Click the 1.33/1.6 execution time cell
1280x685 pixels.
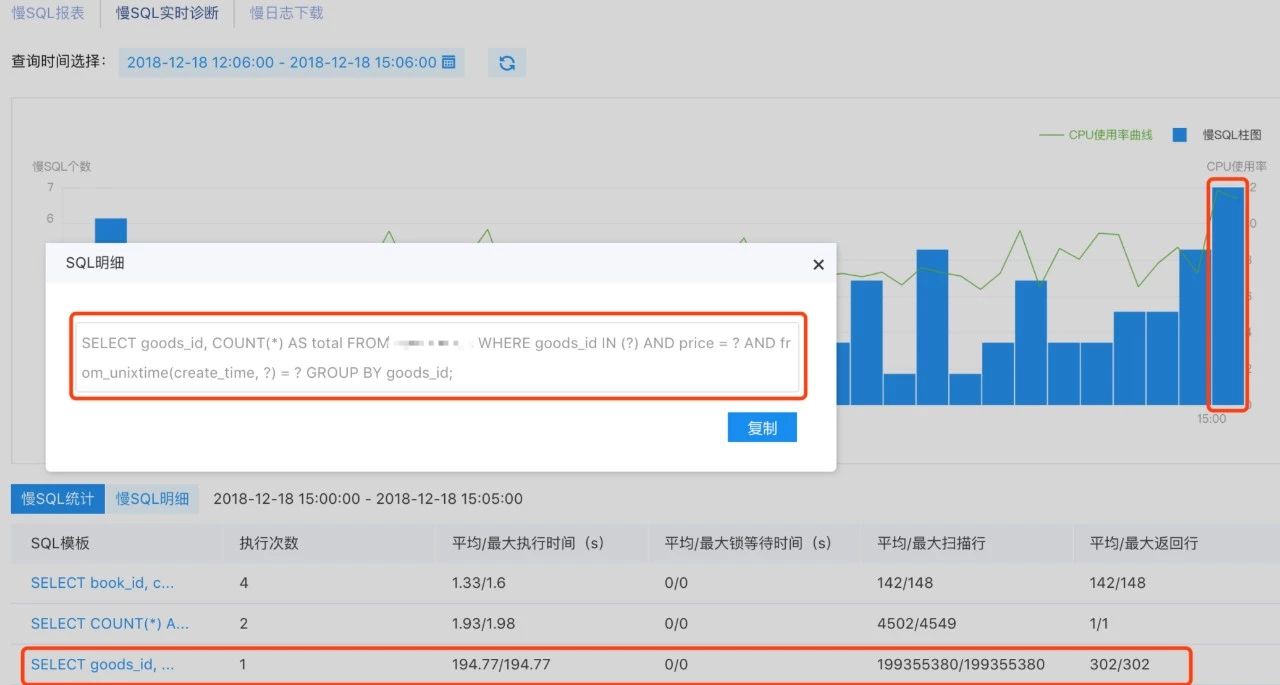click(x=480, y=583)
